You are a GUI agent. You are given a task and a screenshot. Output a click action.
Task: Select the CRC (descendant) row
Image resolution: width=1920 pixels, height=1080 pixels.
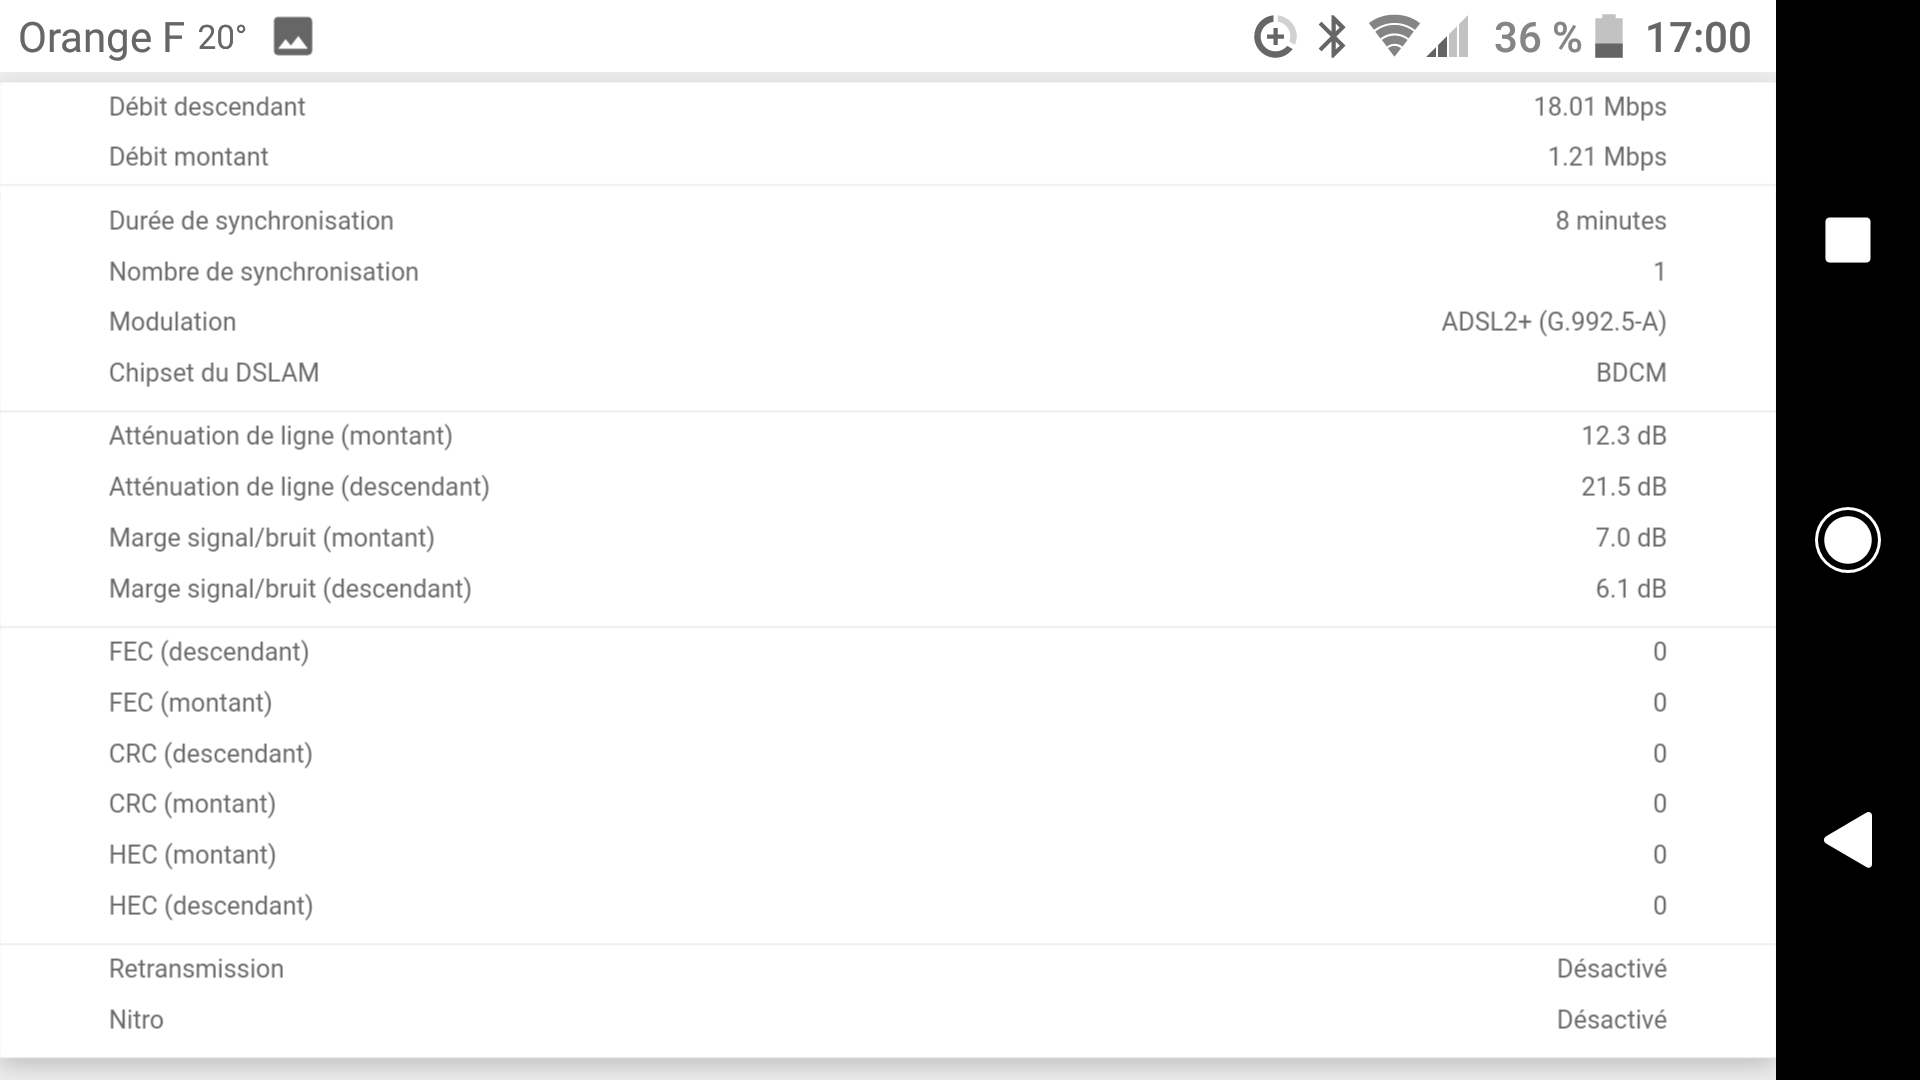pyautogui.click(x=888, y=754)
